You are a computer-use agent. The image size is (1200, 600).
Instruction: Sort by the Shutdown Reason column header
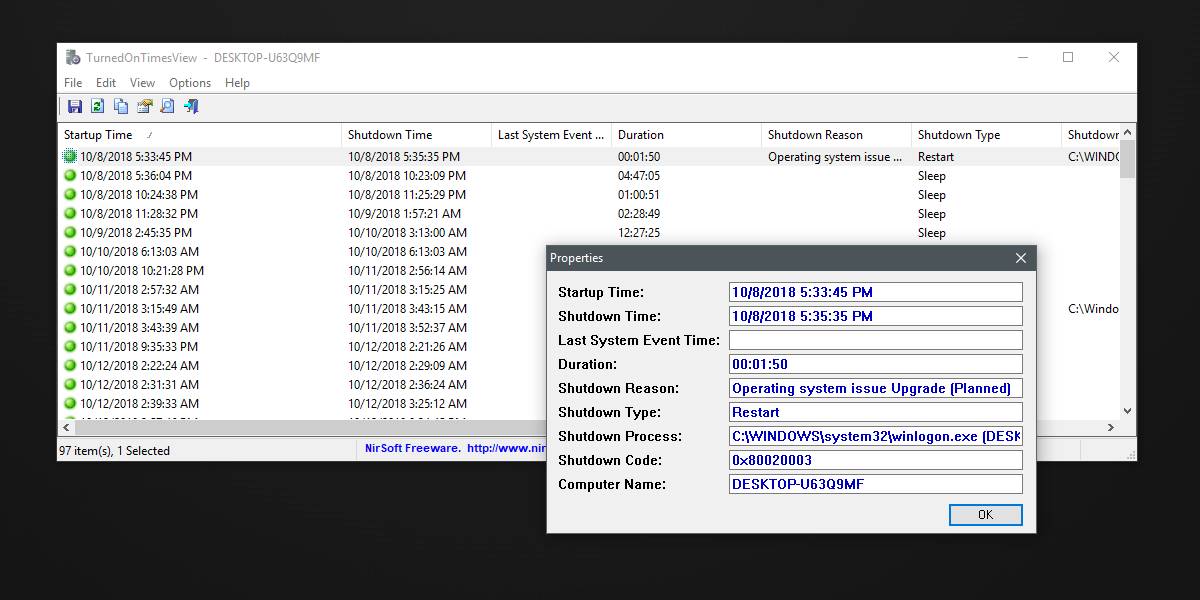pos(836,134)
